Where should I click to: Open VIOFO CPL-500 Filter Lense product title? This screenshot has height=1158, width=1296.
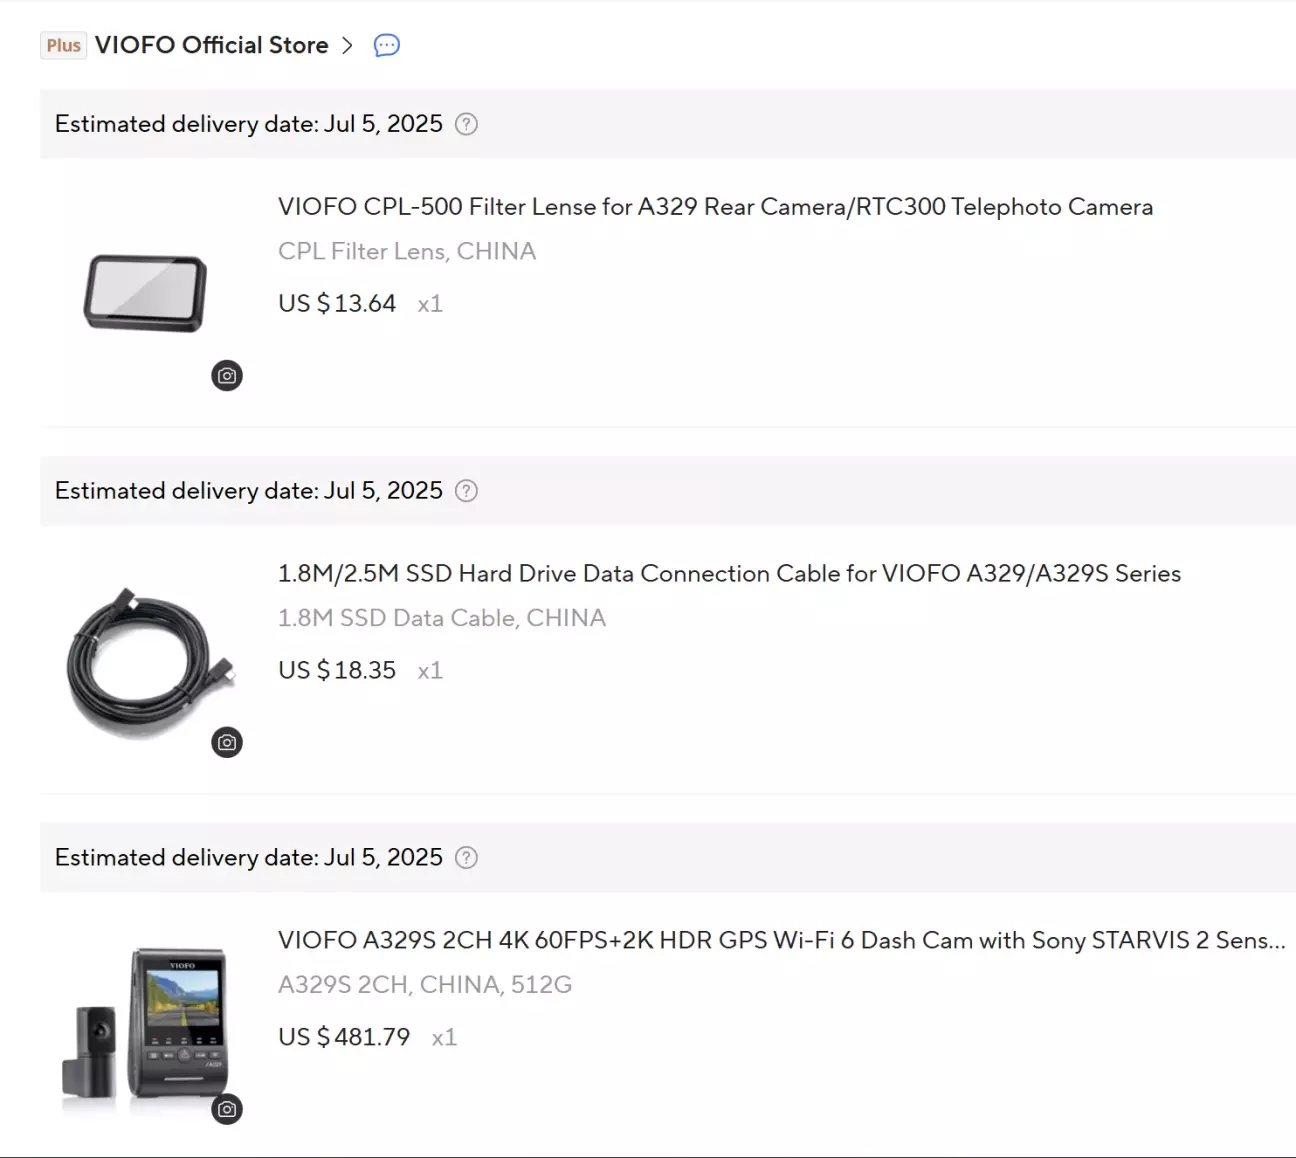[715, 207]
